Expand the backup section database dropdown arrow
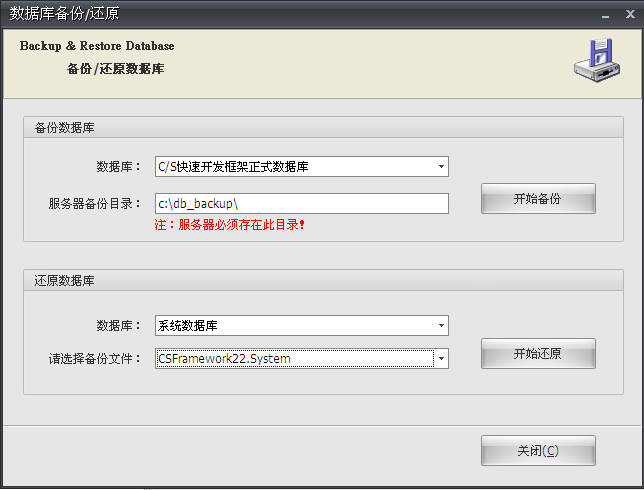 440,166
